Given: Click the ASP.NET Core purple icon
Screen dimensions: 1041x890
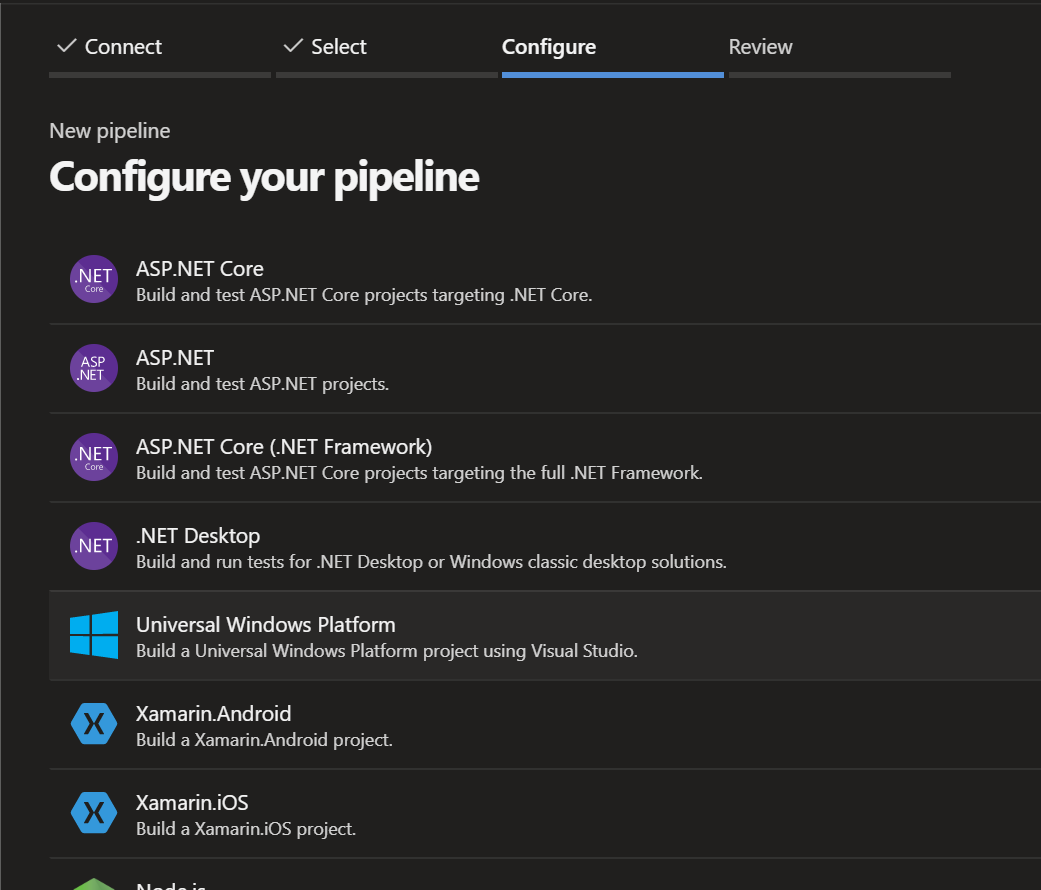Looking at the screenshot, I should coord(94,280).
